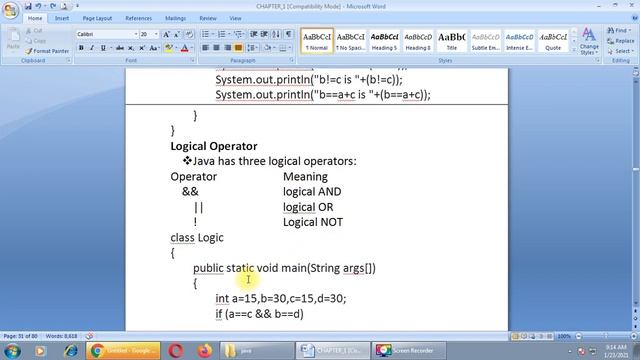This screenshot has width=640, height=360.
Task: Sort text with the A-Z icon
Action: click(x=276, y=34)
